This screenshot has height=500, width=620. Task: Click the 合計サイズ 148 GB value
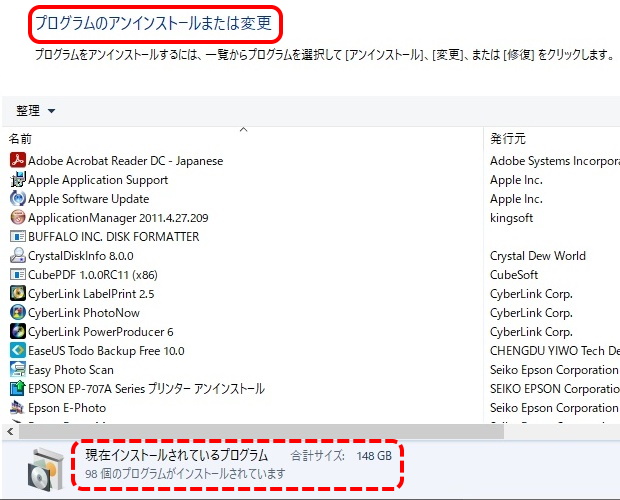click(374, 456)
